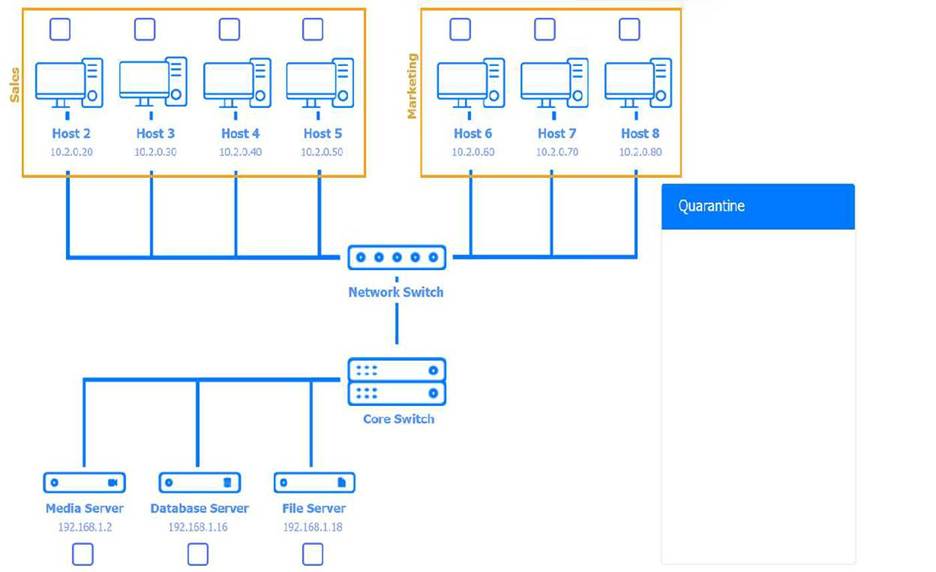Click the Host 8 computer icon
Viewport: 936px width, 572px height.
tap(637, 84)
